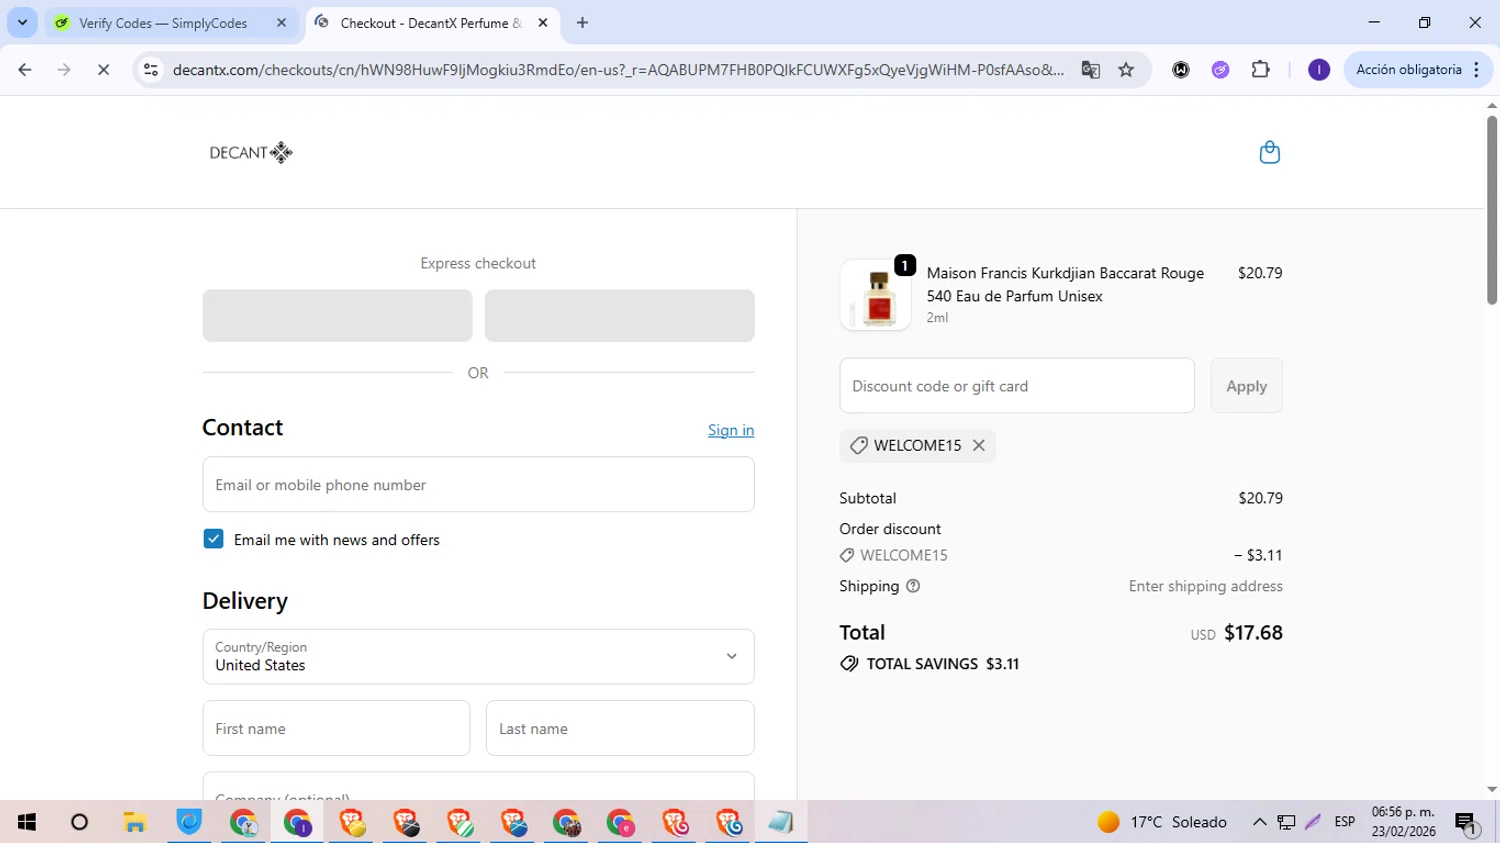Close the Verify Codes — SimplyCodes tab
This screenshot has width=1500, height=843.
point(282,23)
